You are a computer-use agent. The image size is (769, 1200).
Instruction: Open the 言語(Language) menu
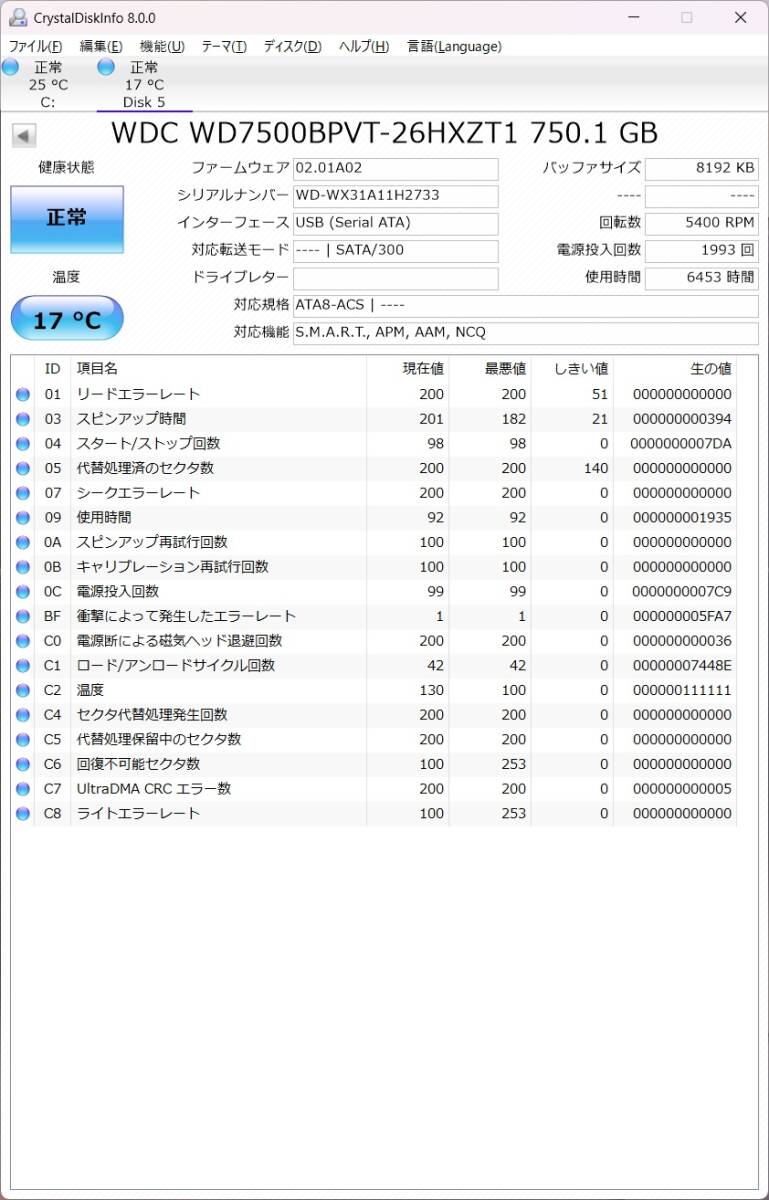click(454, 46)
